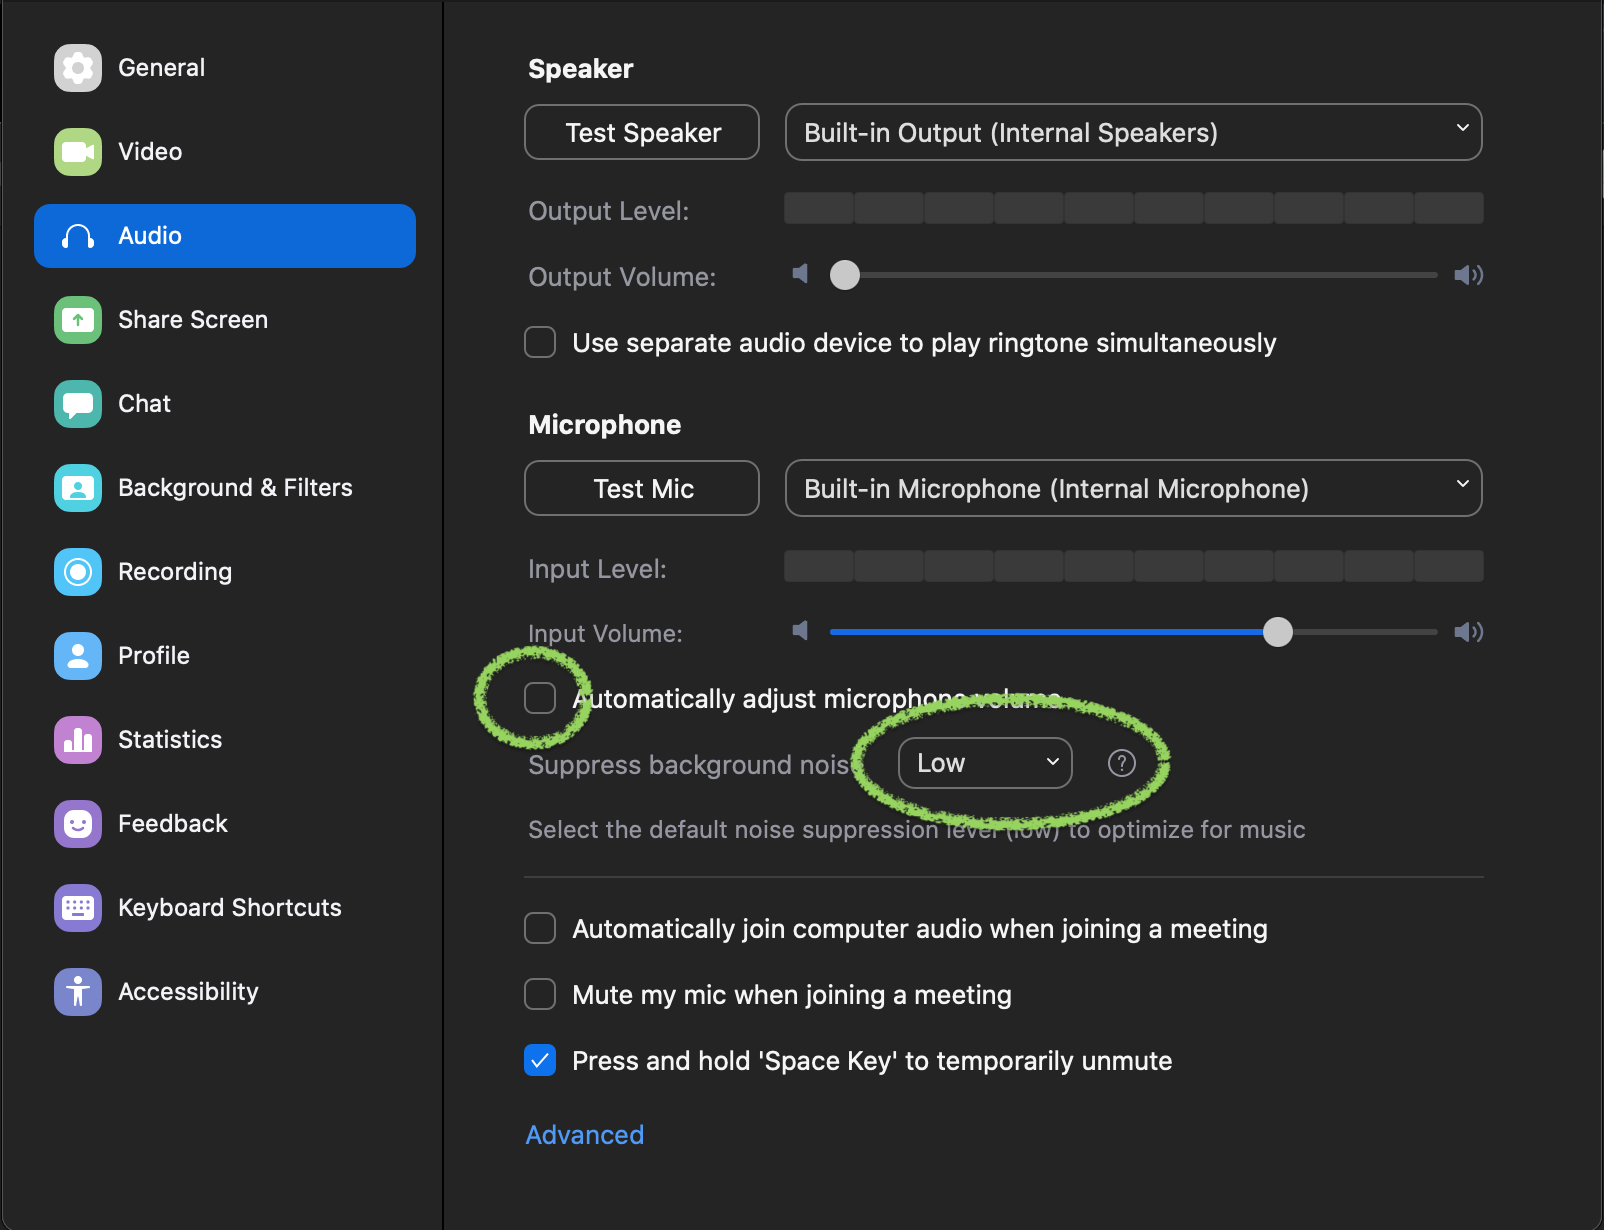
Task: Expand the microphone input device dropdown
Action: (1133, 488)
